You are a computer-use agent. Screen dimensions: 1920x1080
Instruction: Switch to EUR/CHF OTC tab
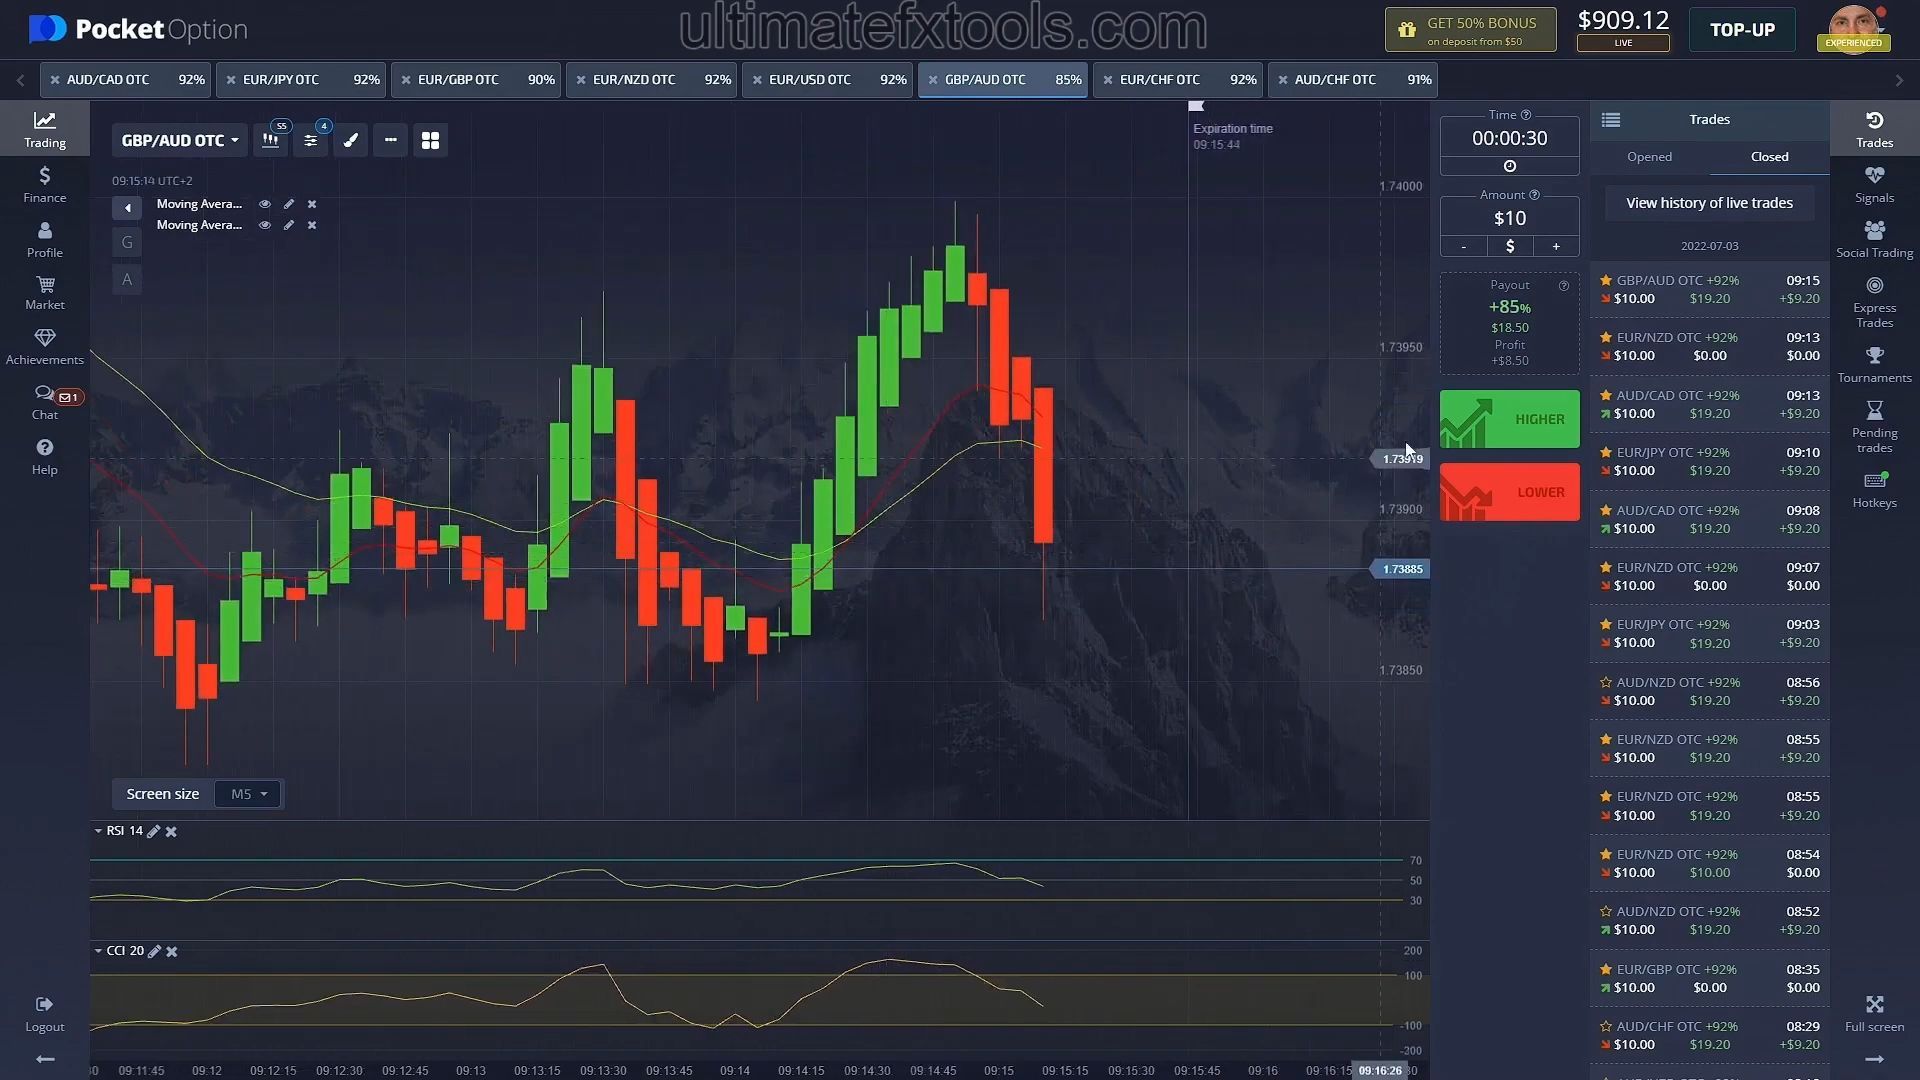[x=1178, y=80]
